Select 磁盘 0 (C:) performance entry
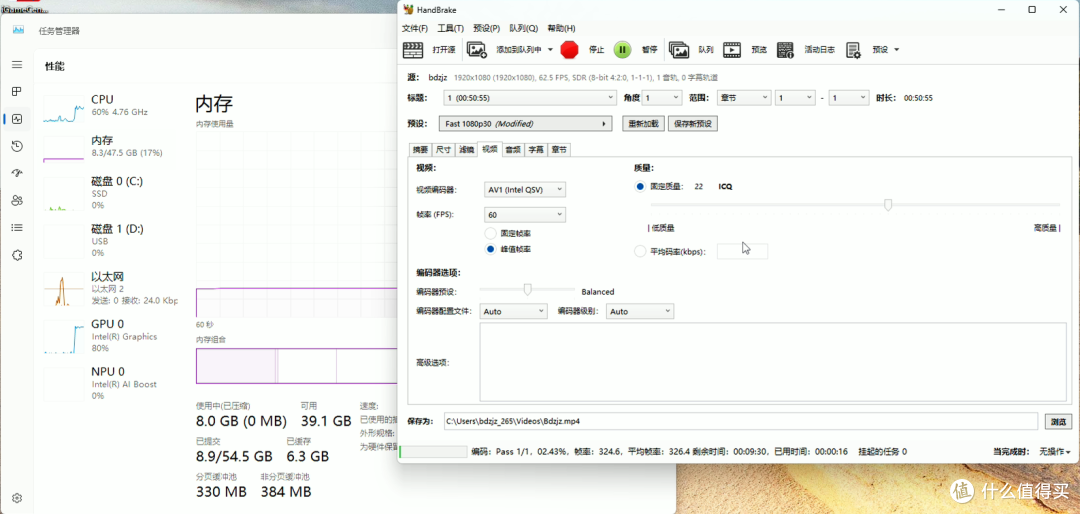Image resolution: width=1080 pixels, height=514 pixels. pyautogui.click(x=109, y=193)
